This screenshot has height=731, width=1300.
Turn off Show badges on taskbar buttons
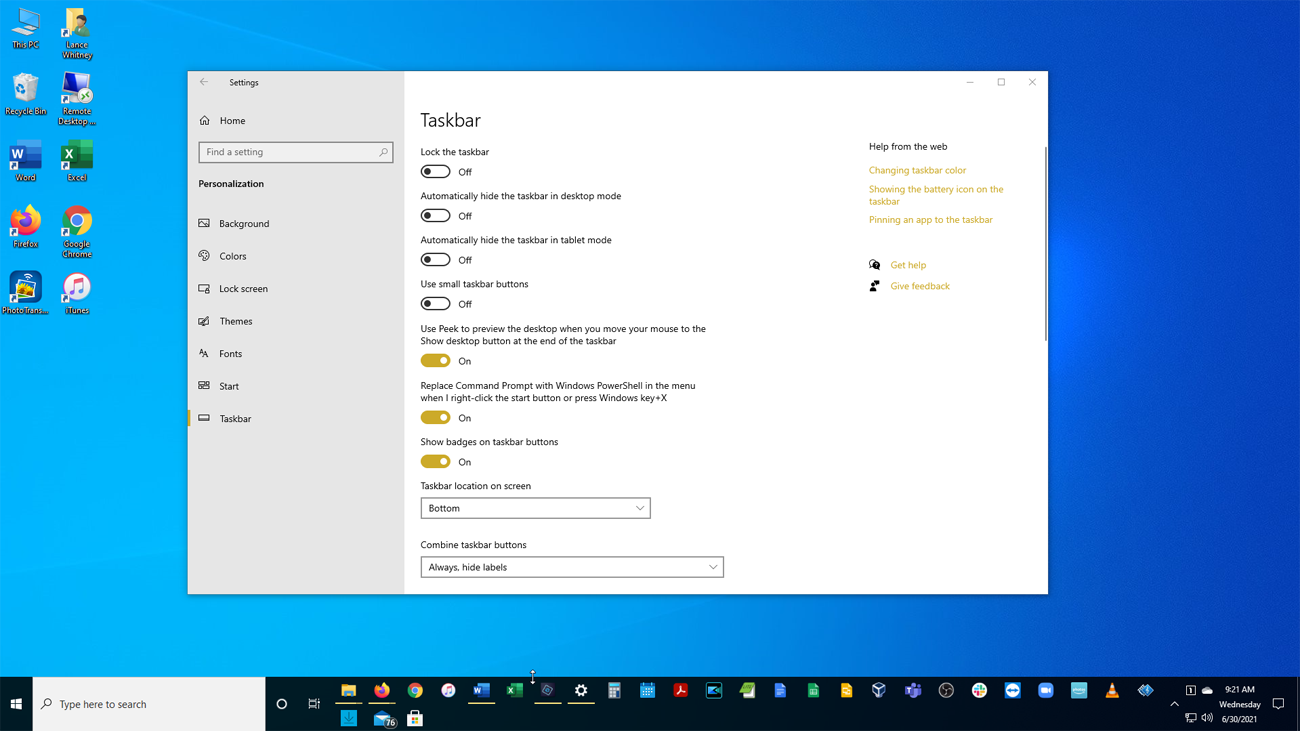(435, 462)
